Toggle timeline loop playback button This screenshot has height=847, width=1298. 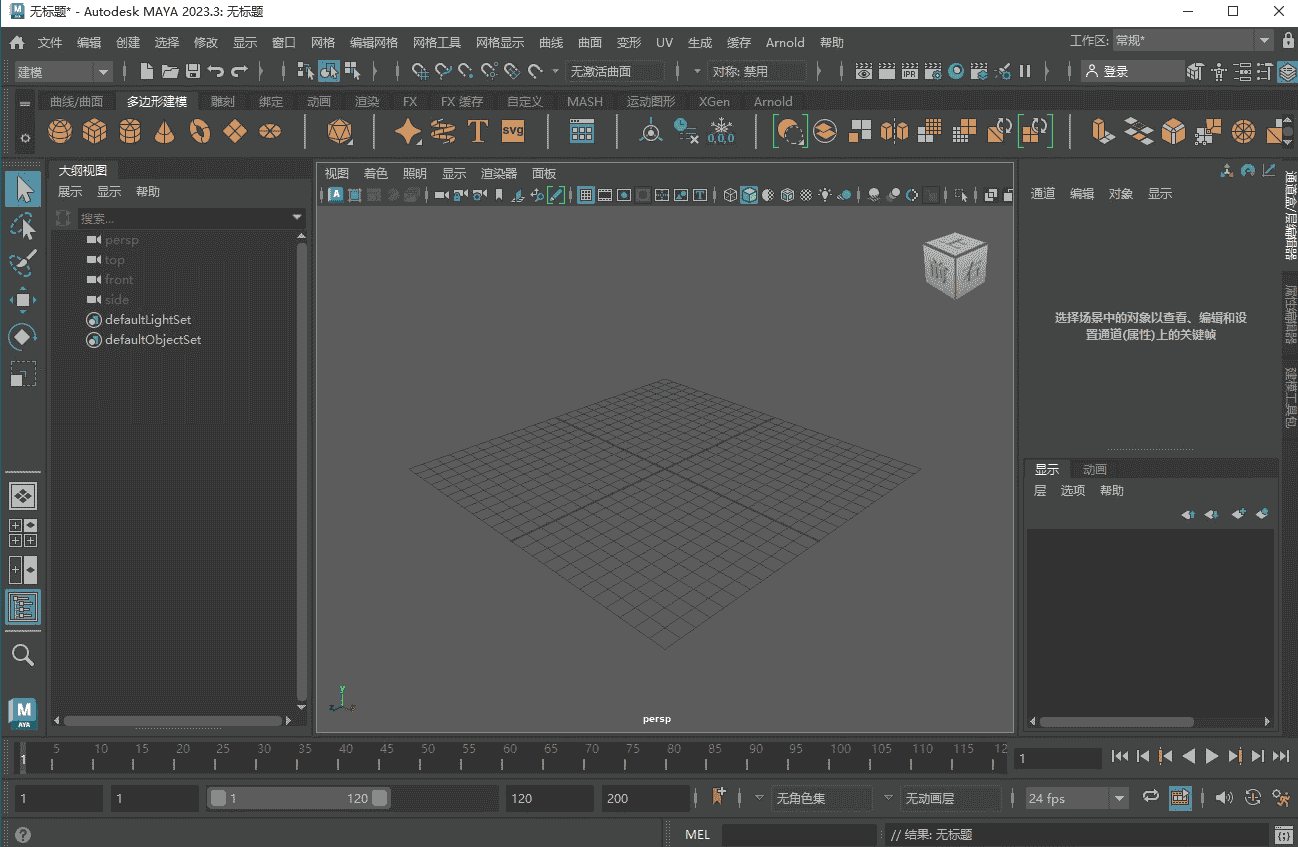(x=1150, y=797)
